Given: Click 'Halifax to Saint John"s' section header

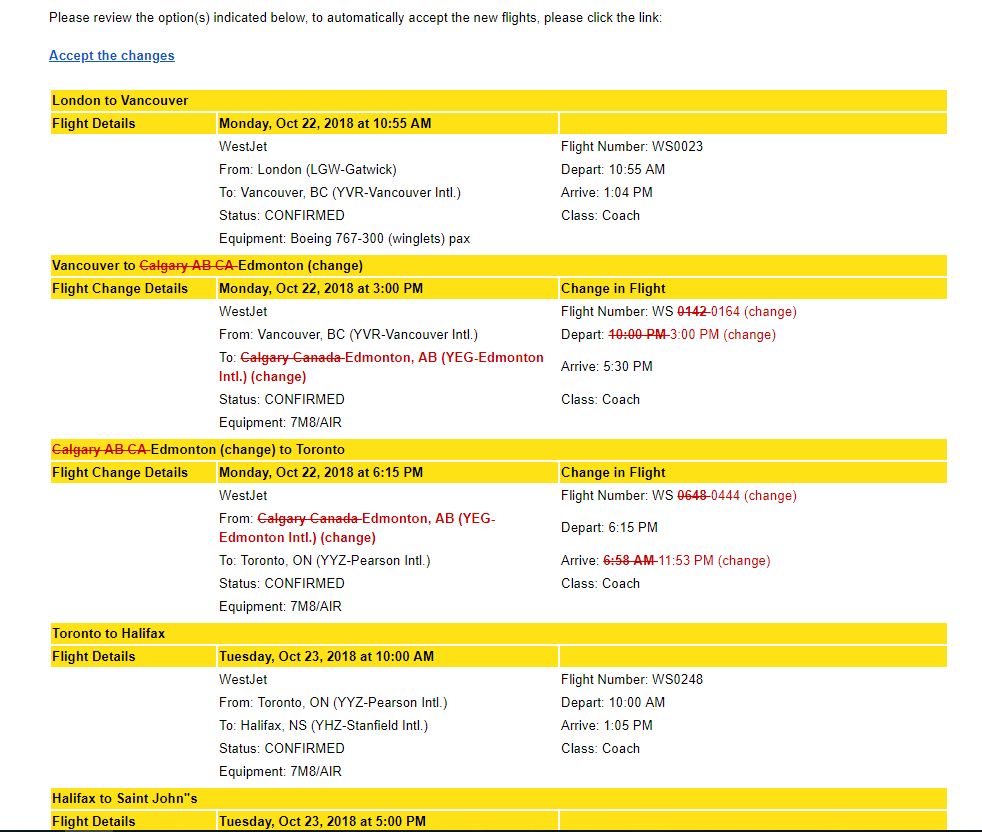Looking at the screenshot, I should coord(499,798).
